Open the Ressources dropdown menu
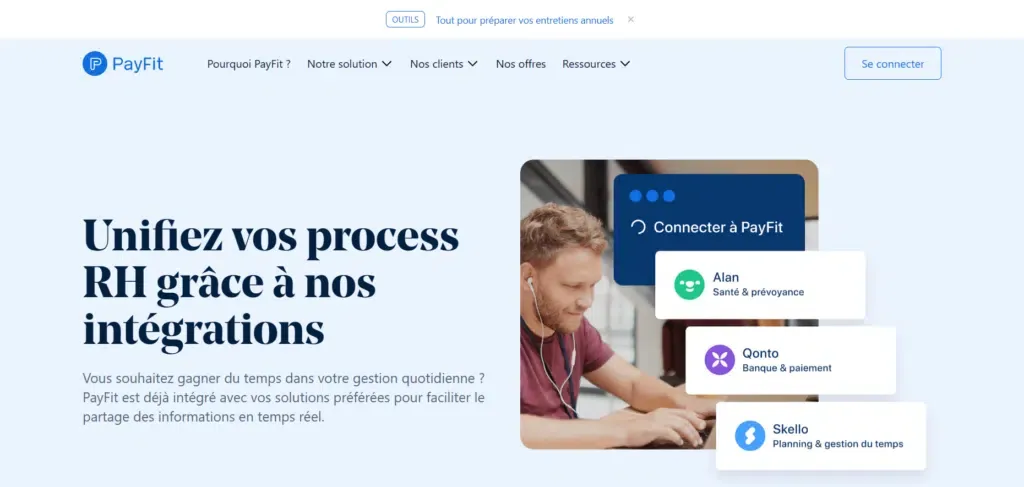Viewport: 1024px width, 487px height. pyautogui.click(x=596, y=64)
